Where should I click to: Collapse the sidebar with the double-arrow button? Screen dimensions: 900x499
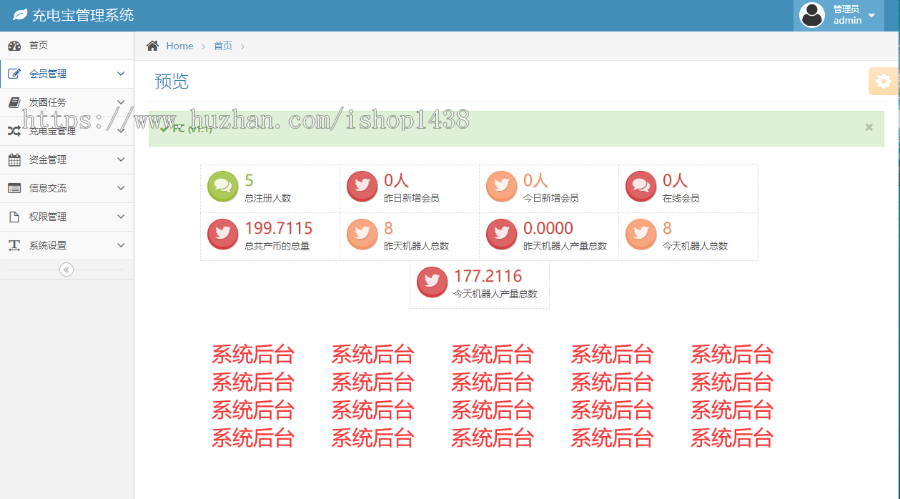point(66,269)
